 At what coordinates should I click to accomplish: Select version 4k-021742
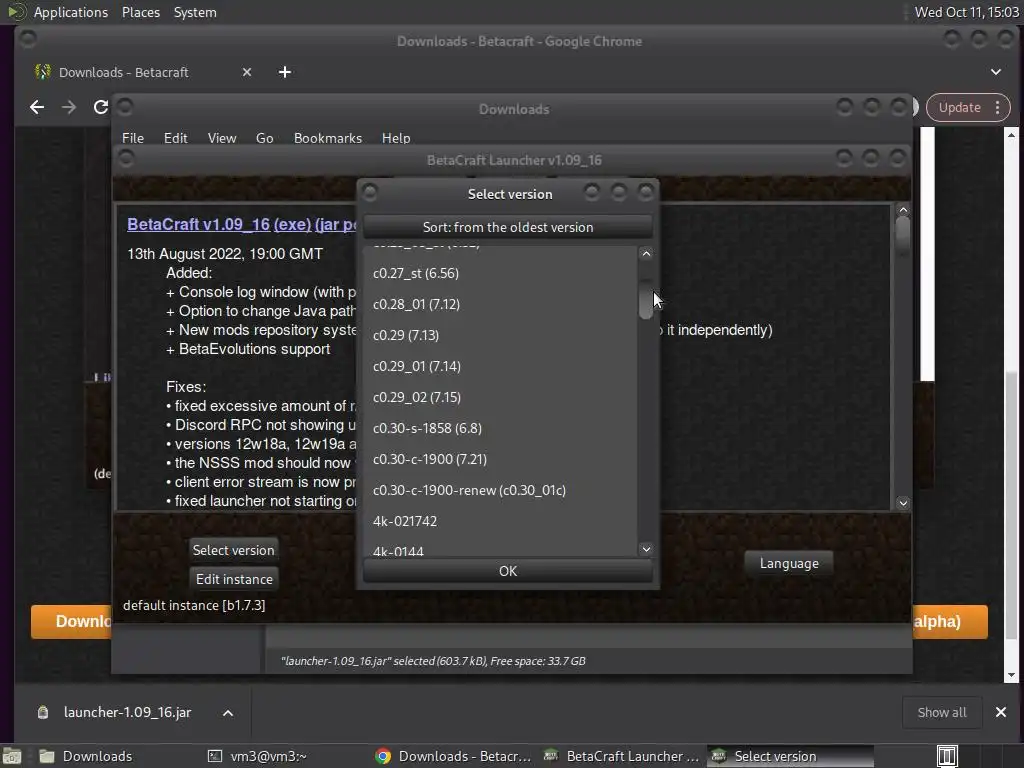[500, 521]
